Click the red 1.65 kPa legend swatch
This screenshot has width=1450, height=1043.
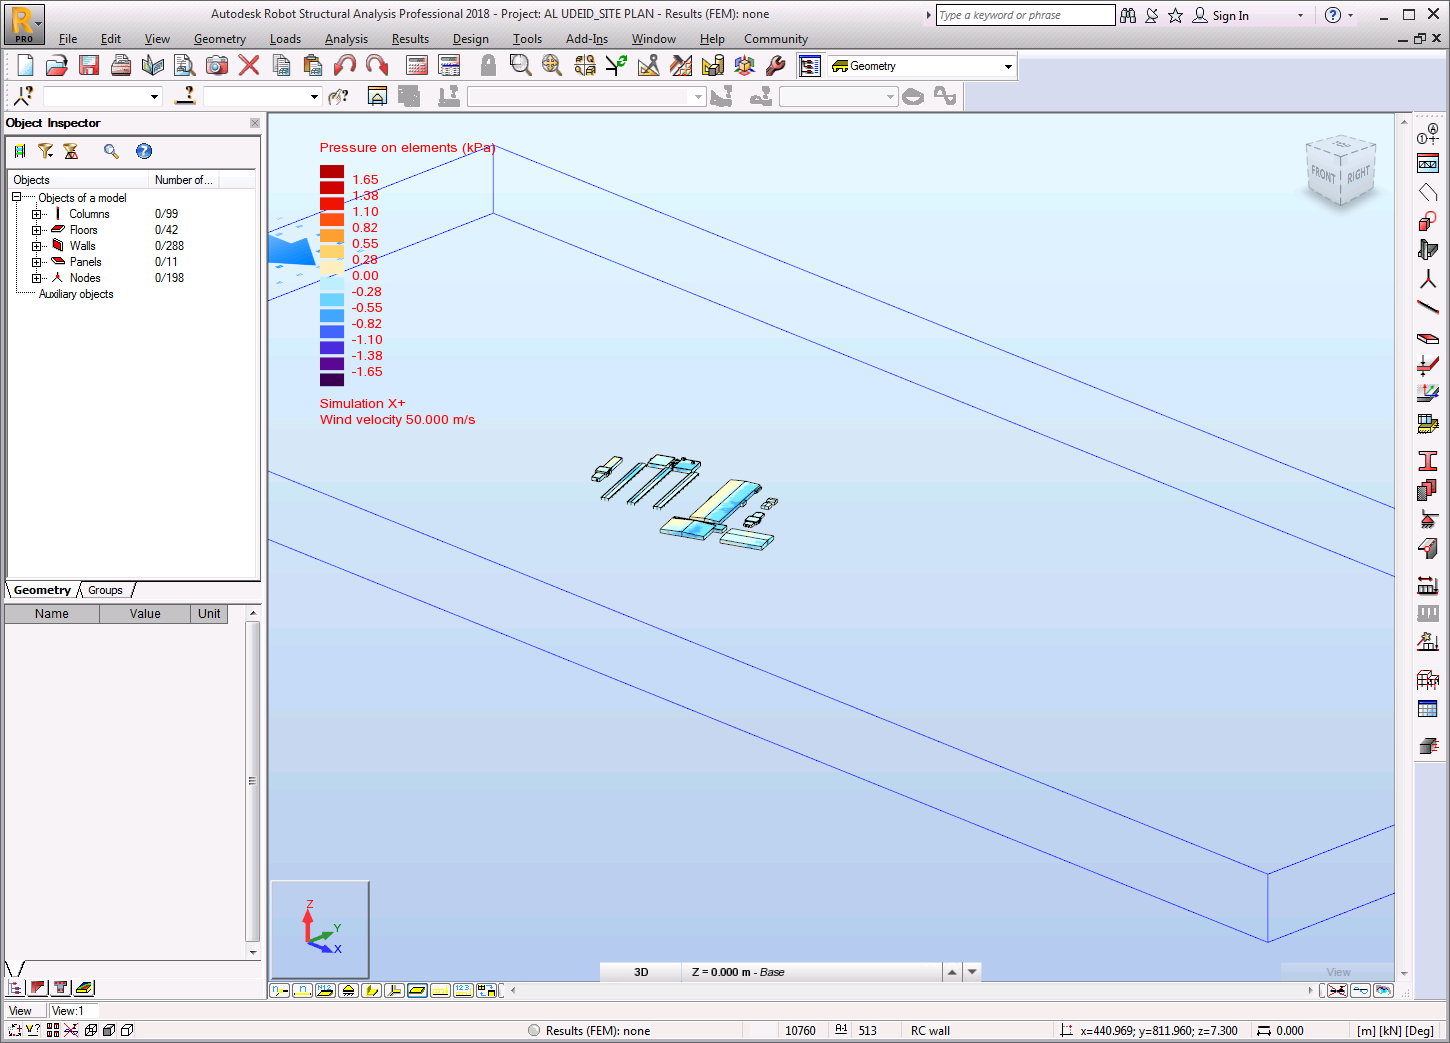[x=331, y=171]
